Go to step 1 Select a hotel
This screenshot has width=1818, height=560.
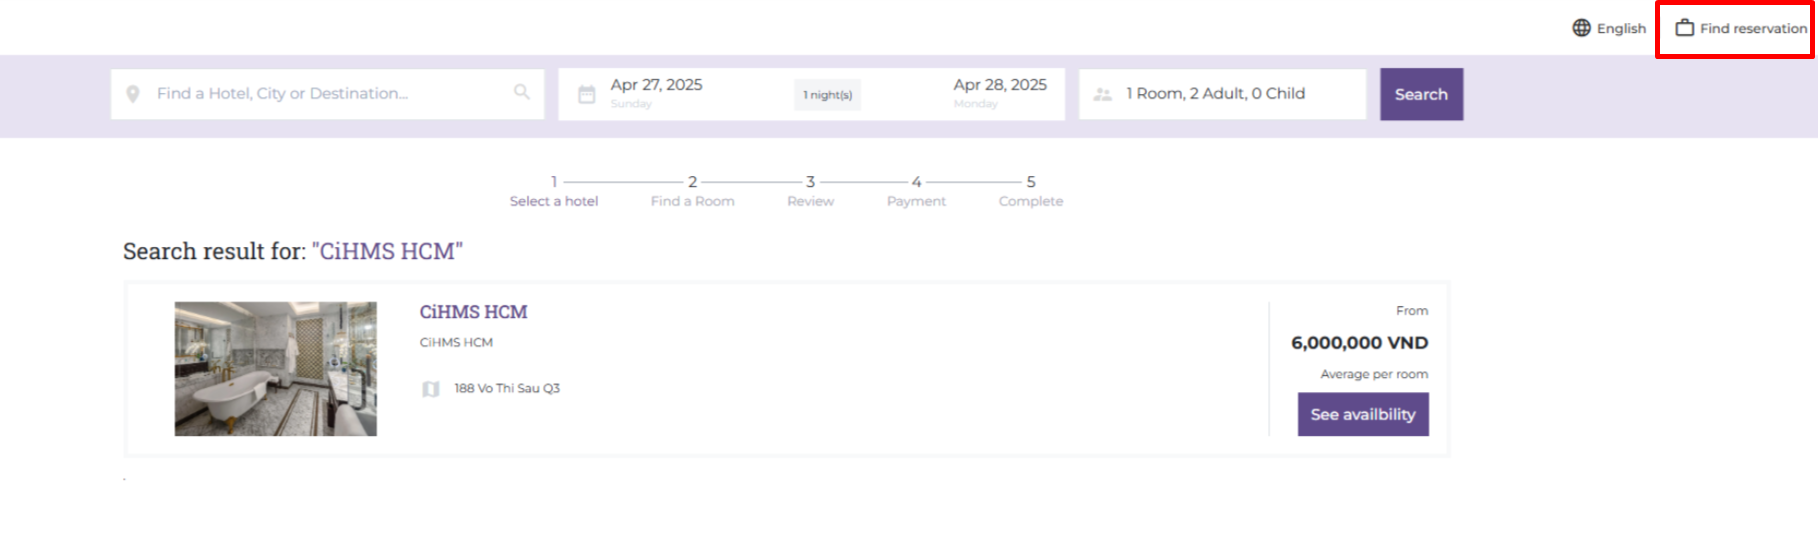[554, 191]
